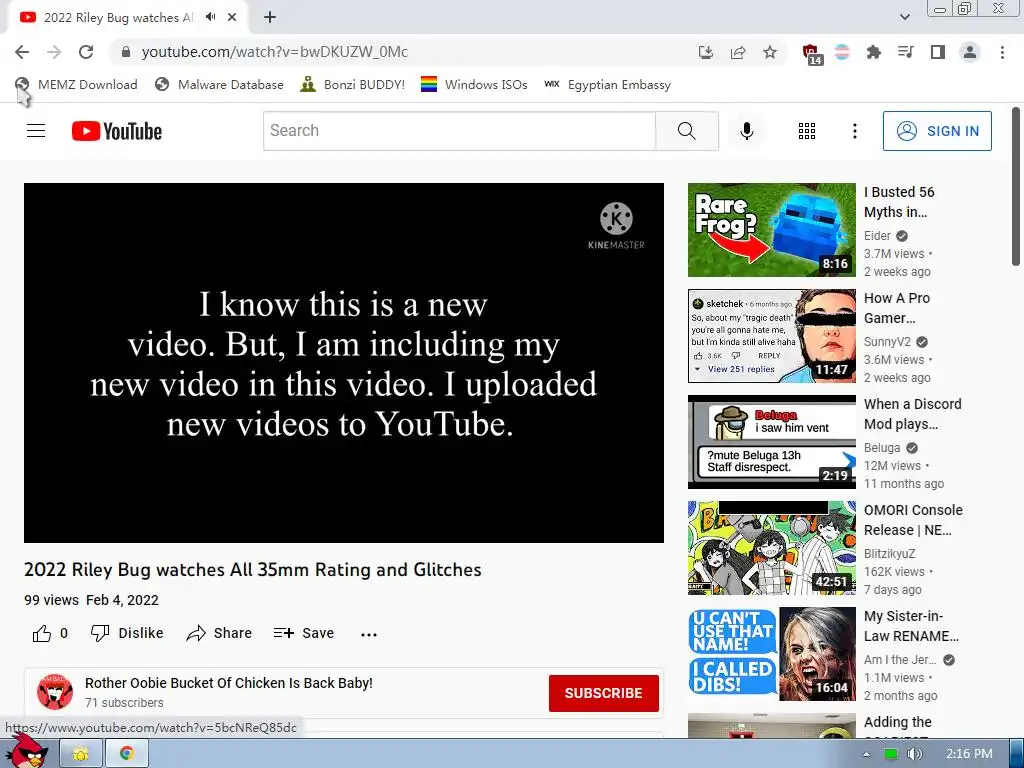Open the uBlock extension showing 14

tap(812, 54)
